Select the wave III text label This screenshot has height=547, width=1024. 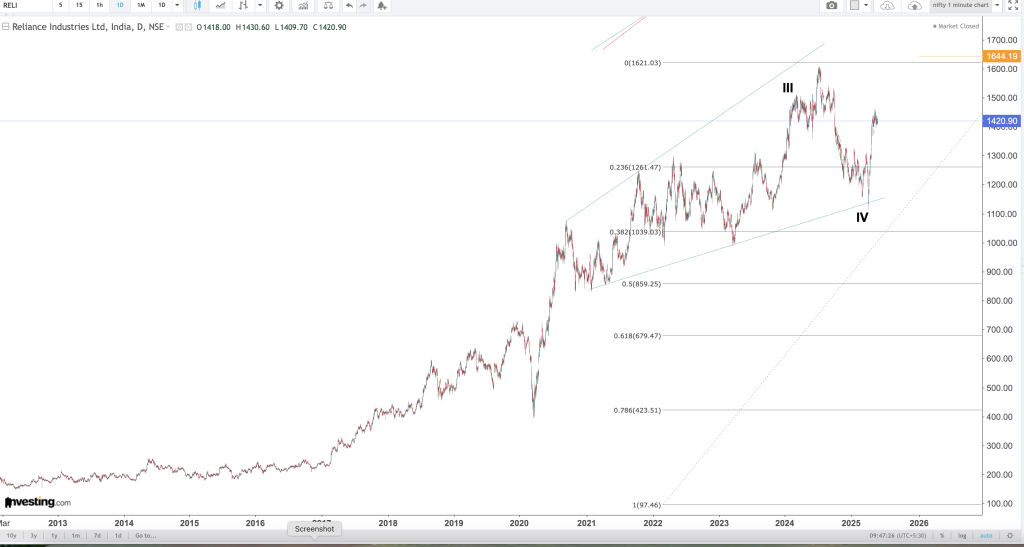click(x=788, y=88)
